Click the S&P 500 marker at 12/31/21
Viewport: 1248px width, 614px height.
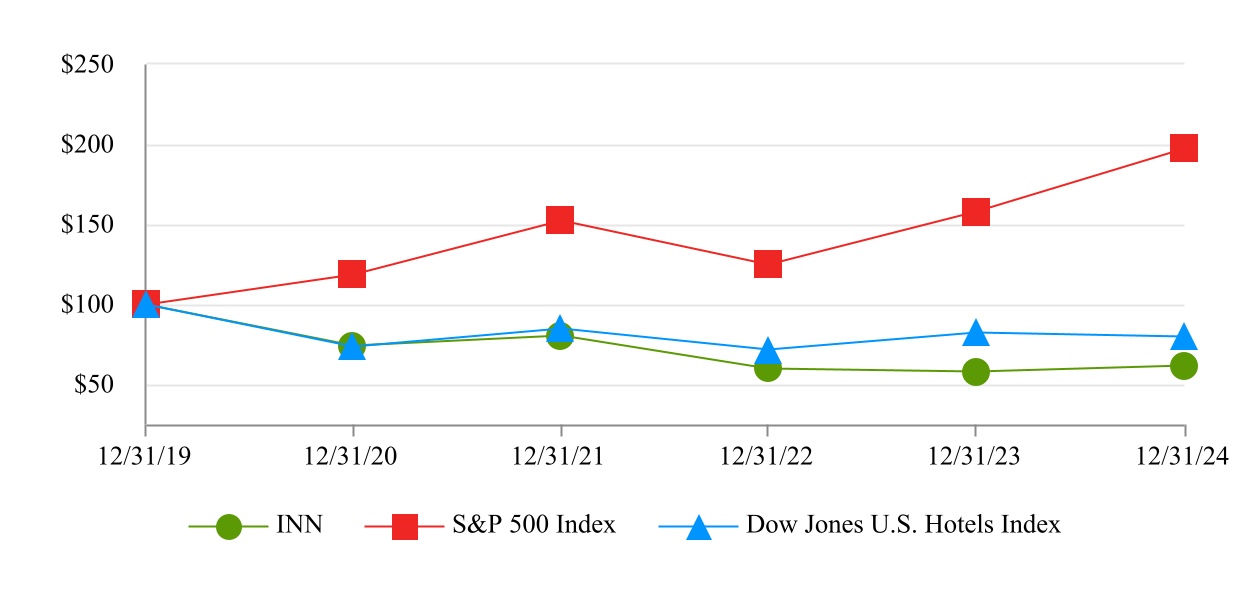point(560,220)
